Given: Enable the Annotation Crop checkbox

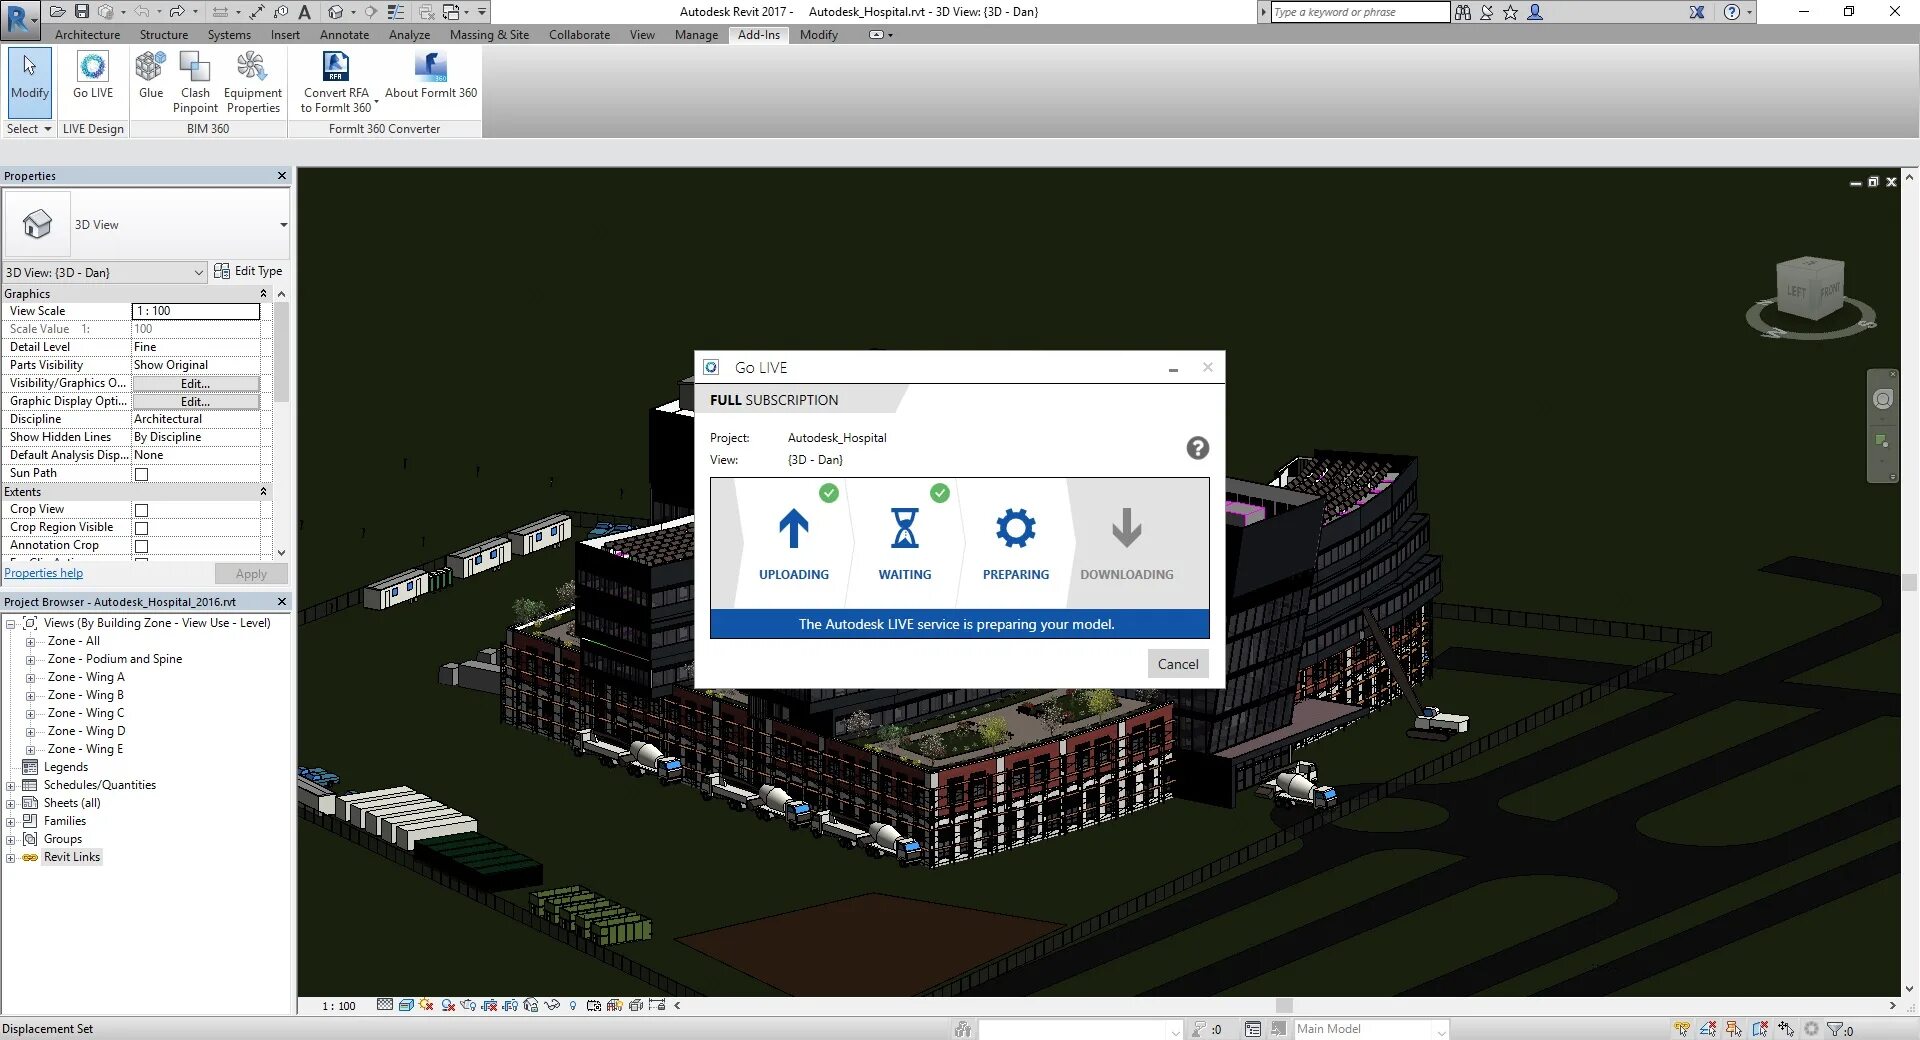Looking at the screenshot, I should [141, 546].
